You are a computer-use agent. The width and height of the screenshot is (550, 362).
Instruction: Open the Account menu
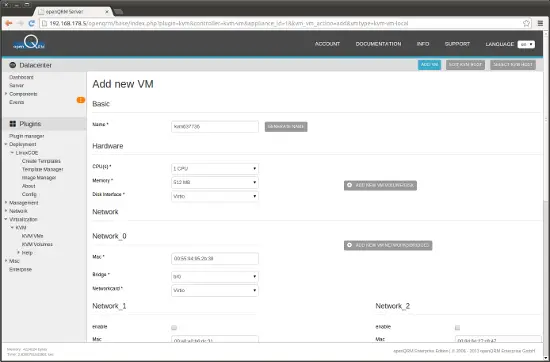(327, 44)
